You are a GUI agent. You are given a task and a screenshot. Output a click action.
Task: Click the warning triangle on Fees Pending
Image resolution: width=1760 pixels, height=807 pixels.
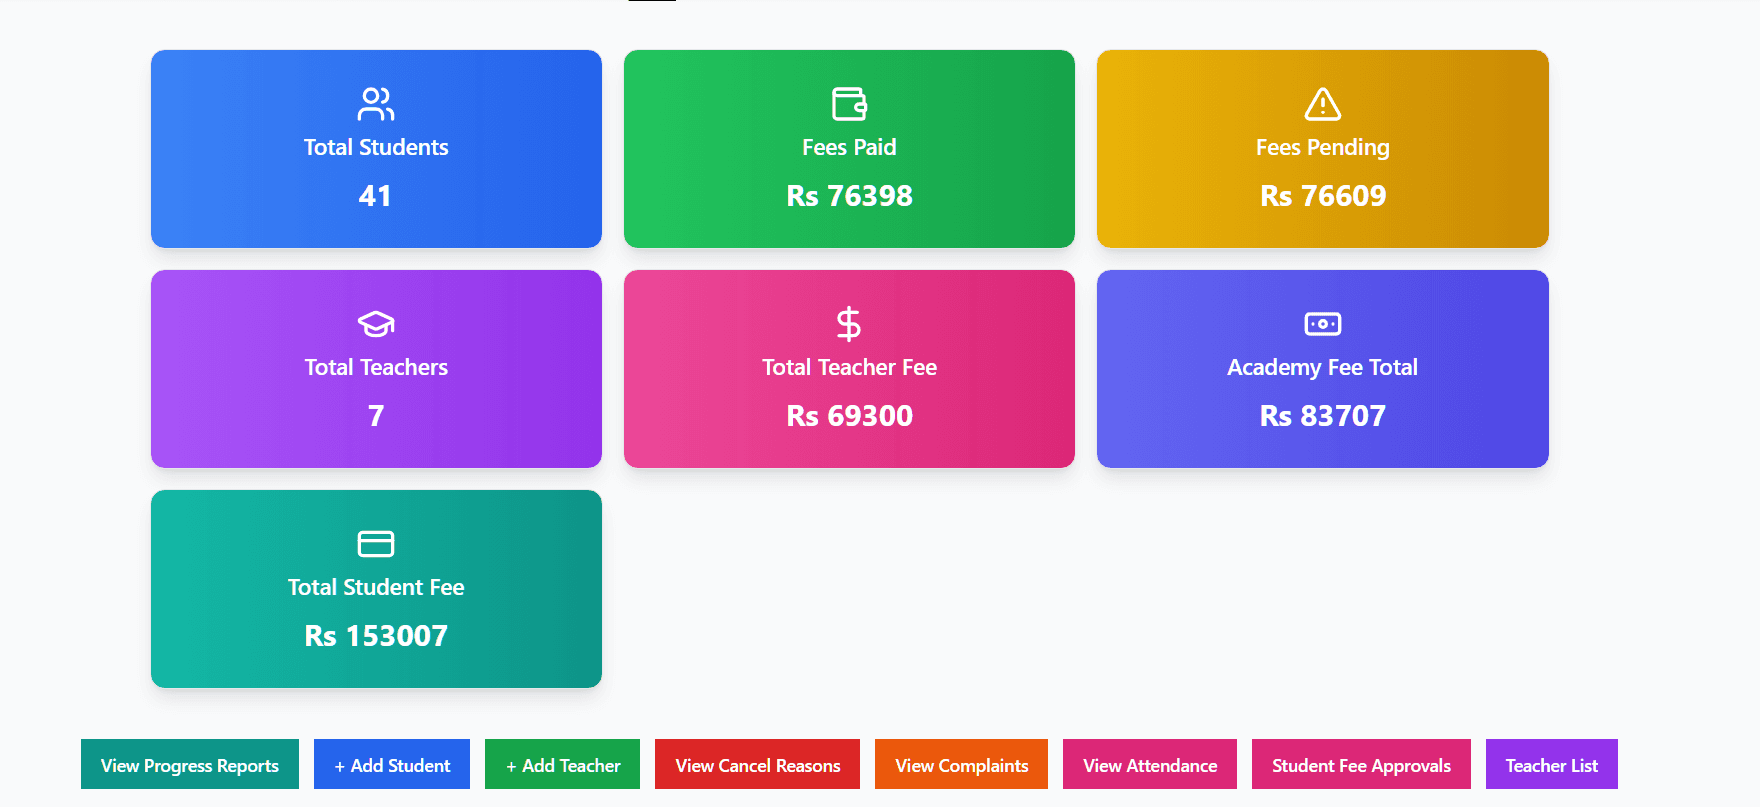(1322, 104)
